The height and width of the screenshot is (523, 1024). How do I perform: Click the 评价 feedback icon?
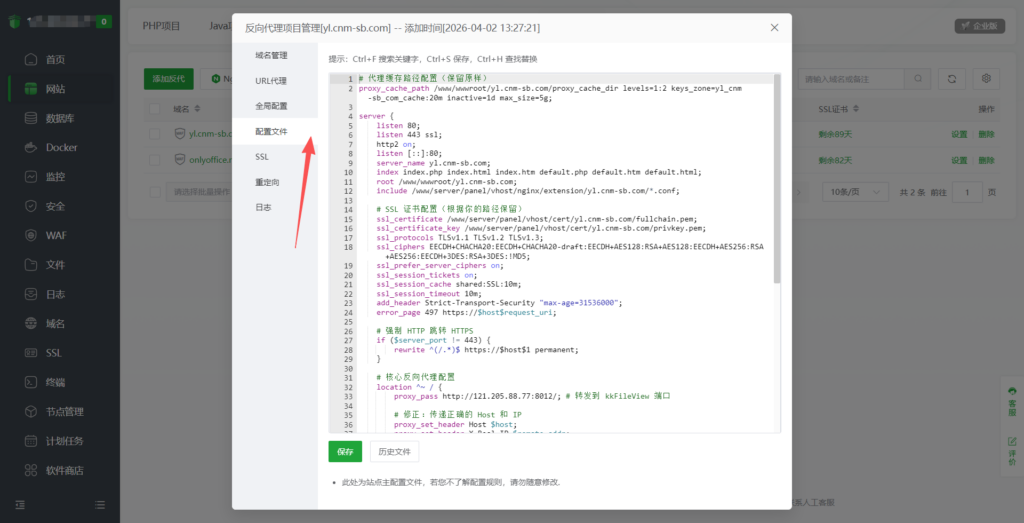point(1012,442)
